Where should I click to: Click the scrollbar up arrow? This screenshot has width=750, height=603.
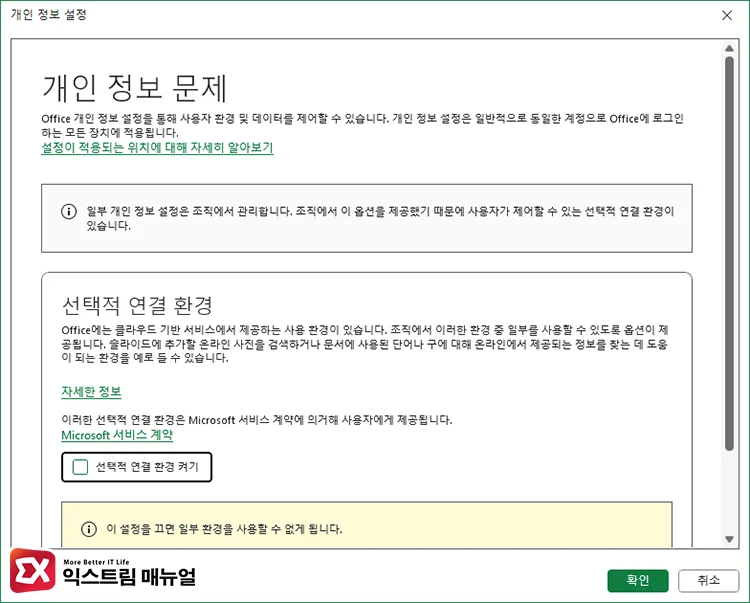point(729,48)
